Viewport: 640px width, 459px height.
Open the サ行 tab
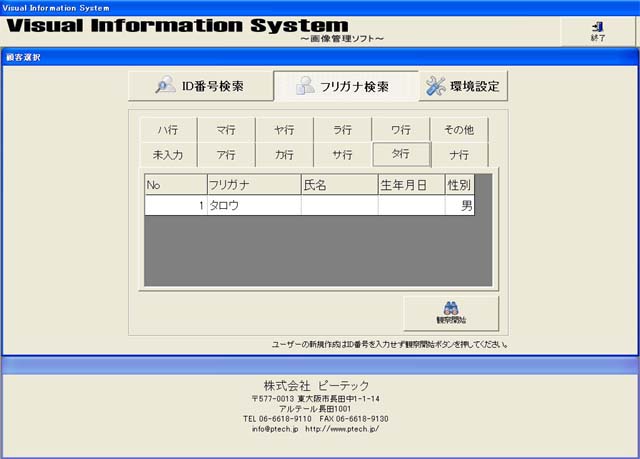pyautogui.click(x=342, y=155)
